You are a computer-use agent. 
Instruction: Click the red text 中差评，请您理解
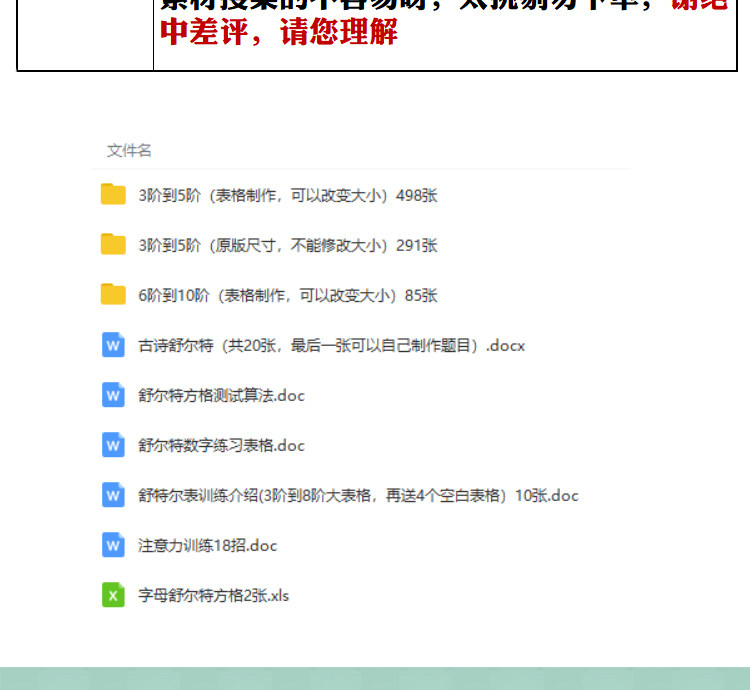278,32
